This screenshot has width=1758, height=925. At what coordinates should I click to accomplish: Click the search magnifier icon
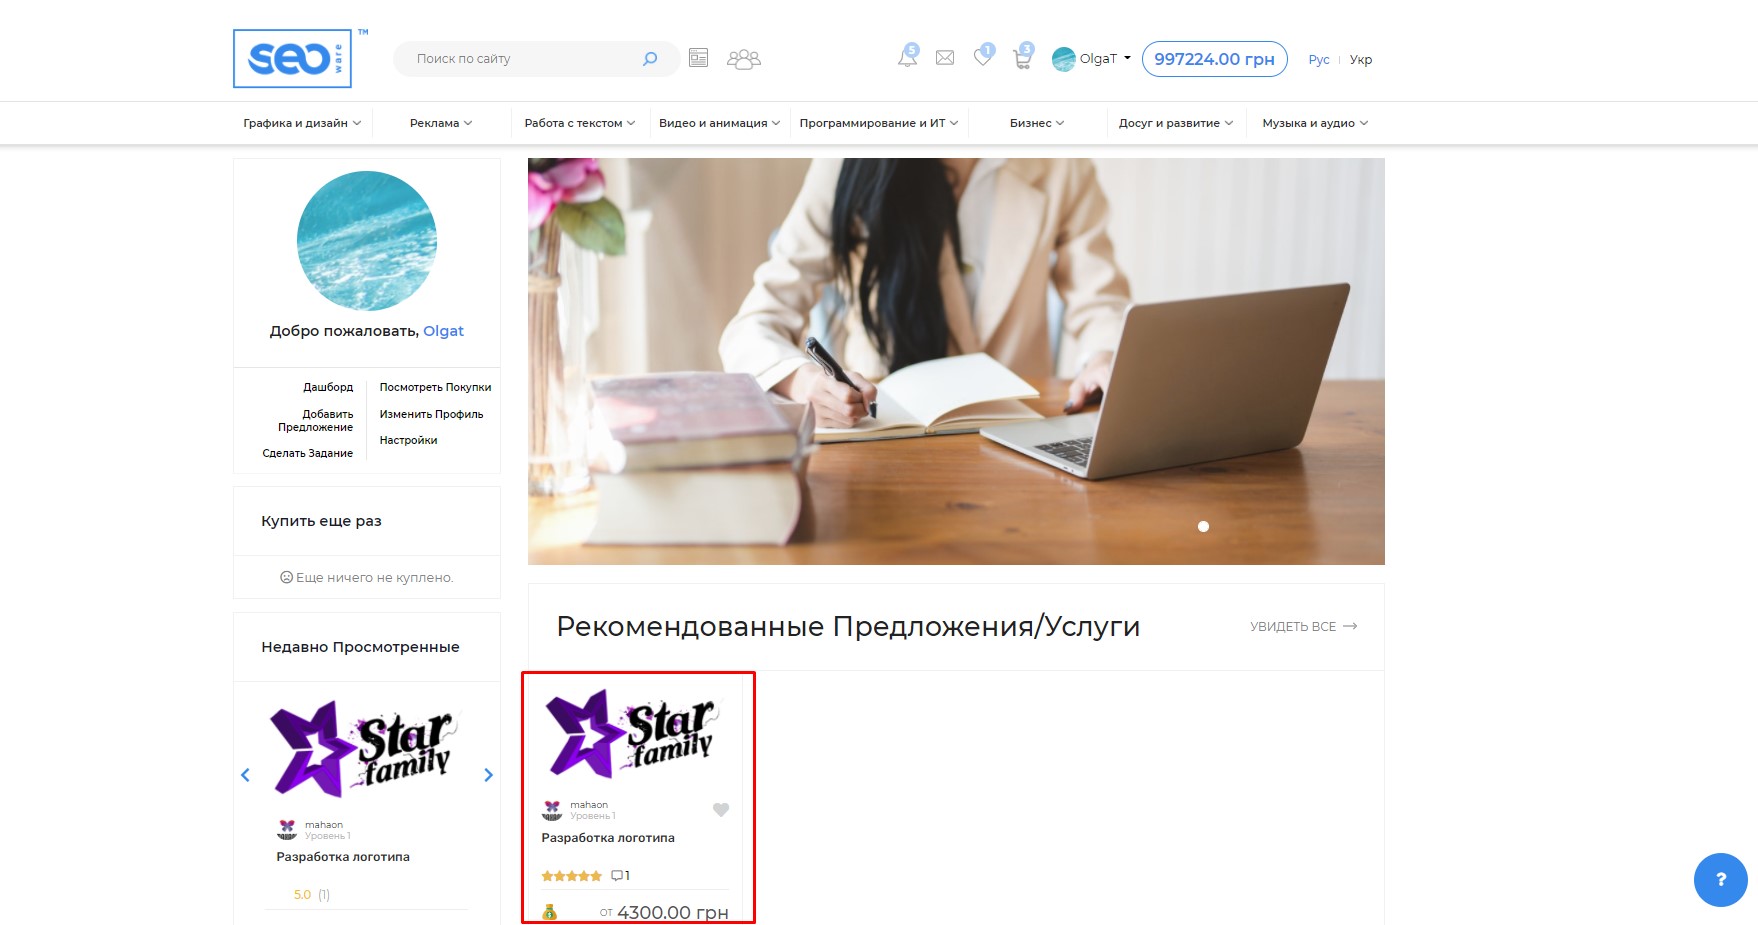[x=650, y=59]
